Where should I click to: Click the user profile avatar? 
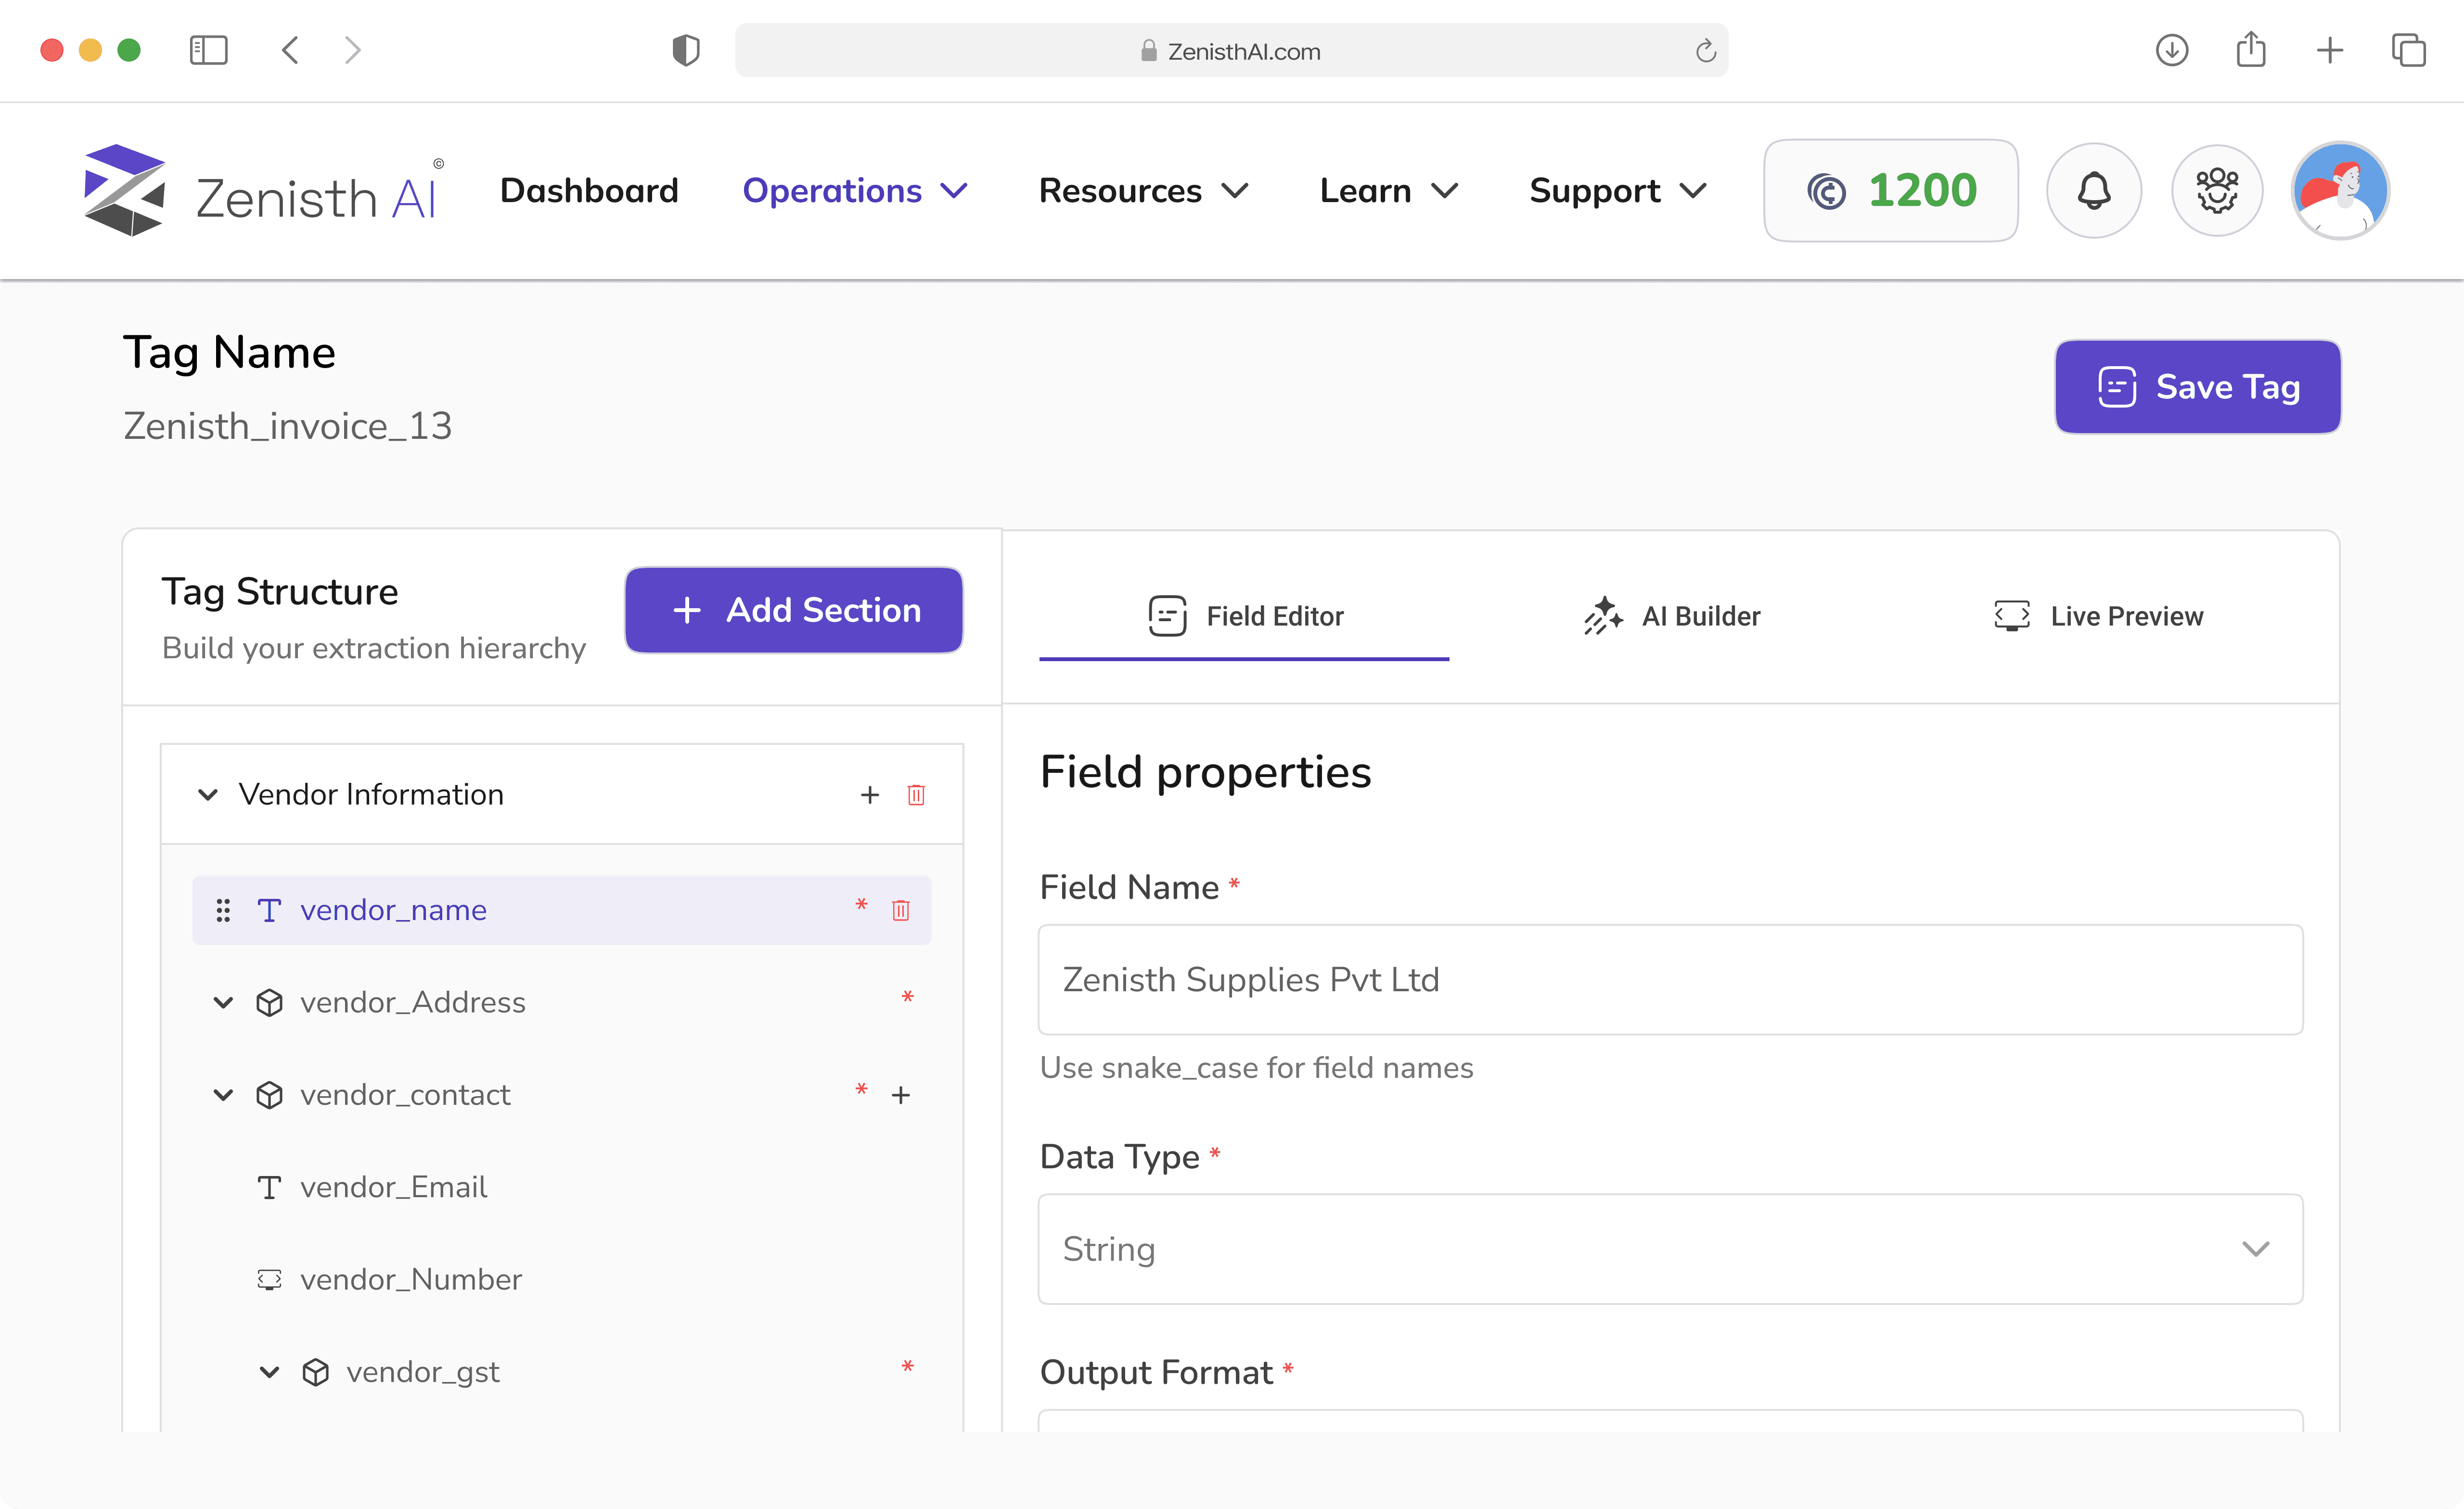pyautogui.click(x=2339, y=190)
